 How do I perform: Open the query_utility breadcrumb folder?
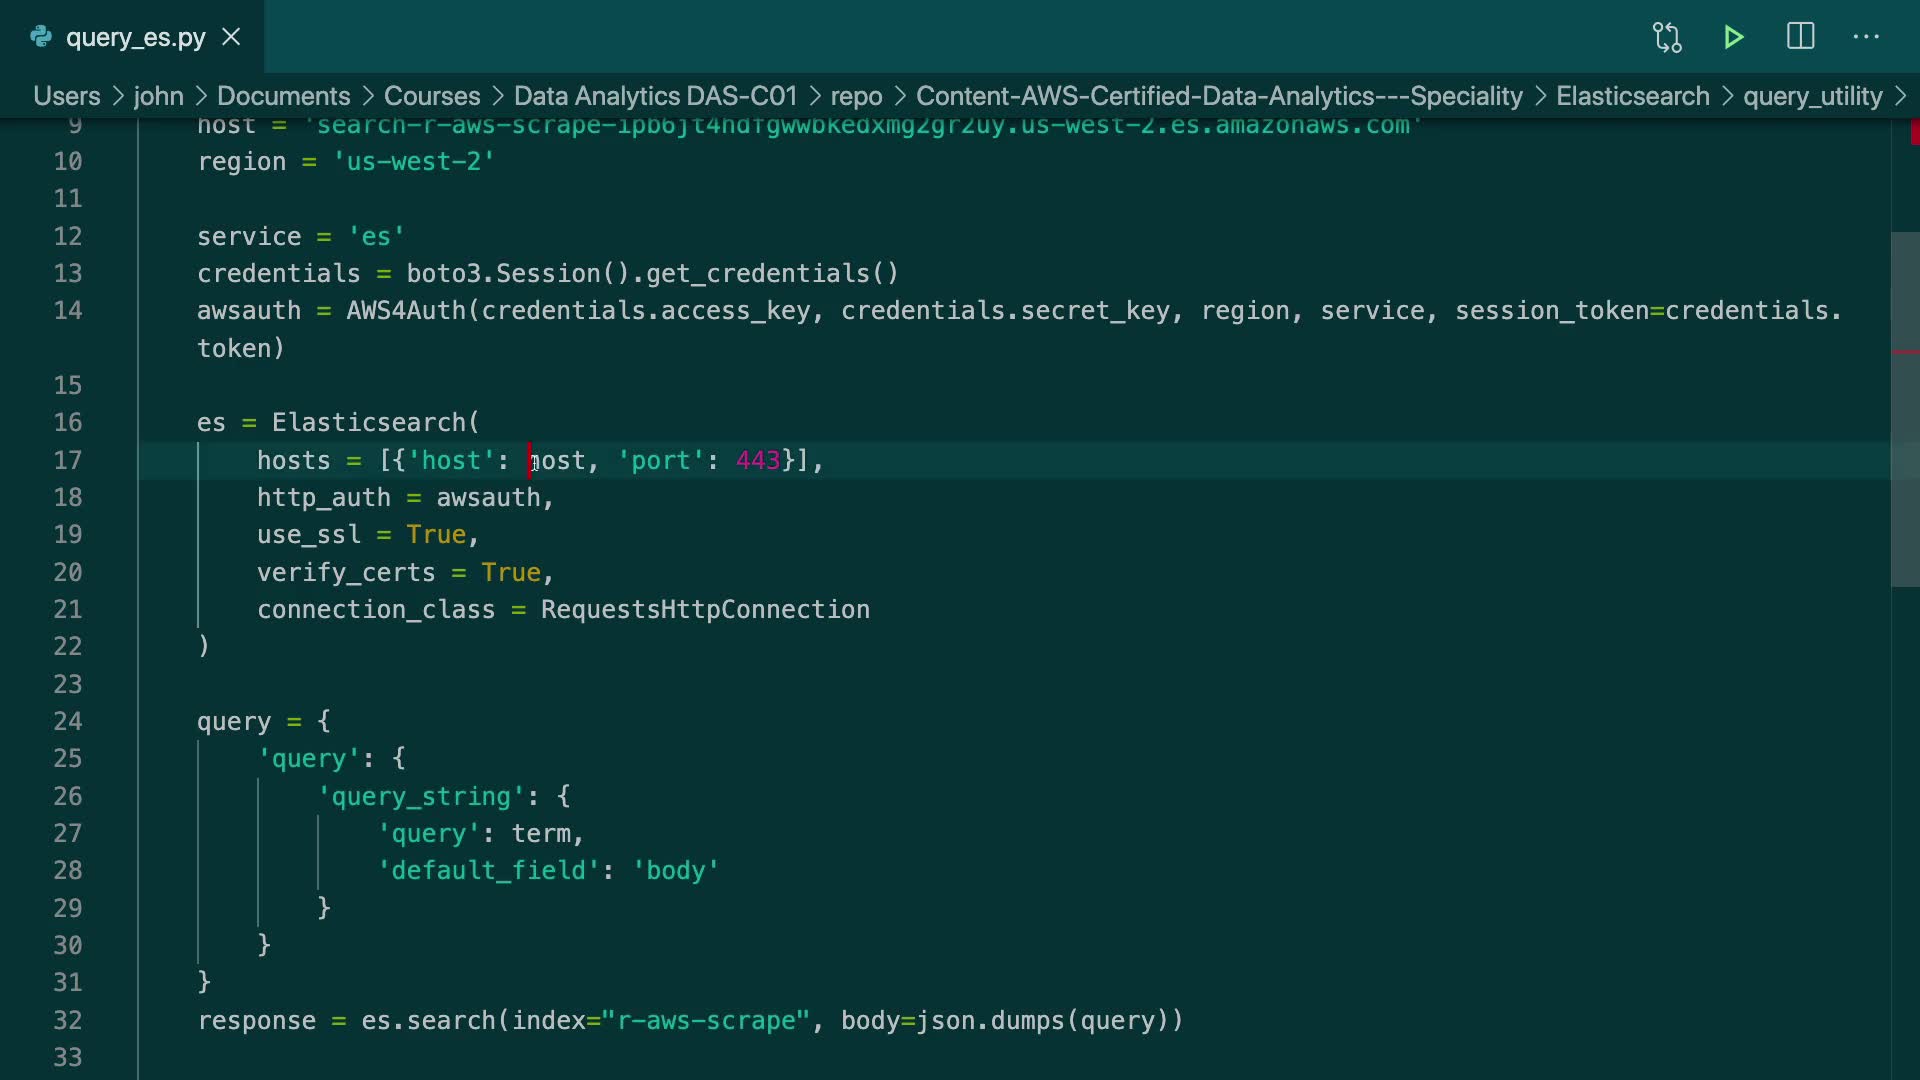[x=1812, y=96]
